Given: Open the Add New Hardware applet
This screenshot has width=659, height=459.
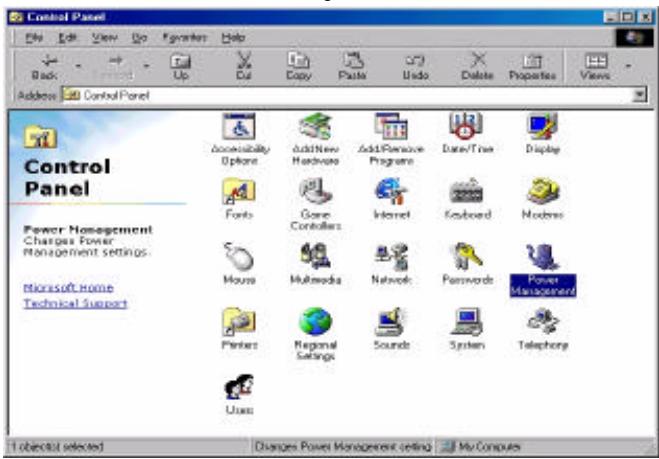Looking at the screenshot, I should (315, 127).
